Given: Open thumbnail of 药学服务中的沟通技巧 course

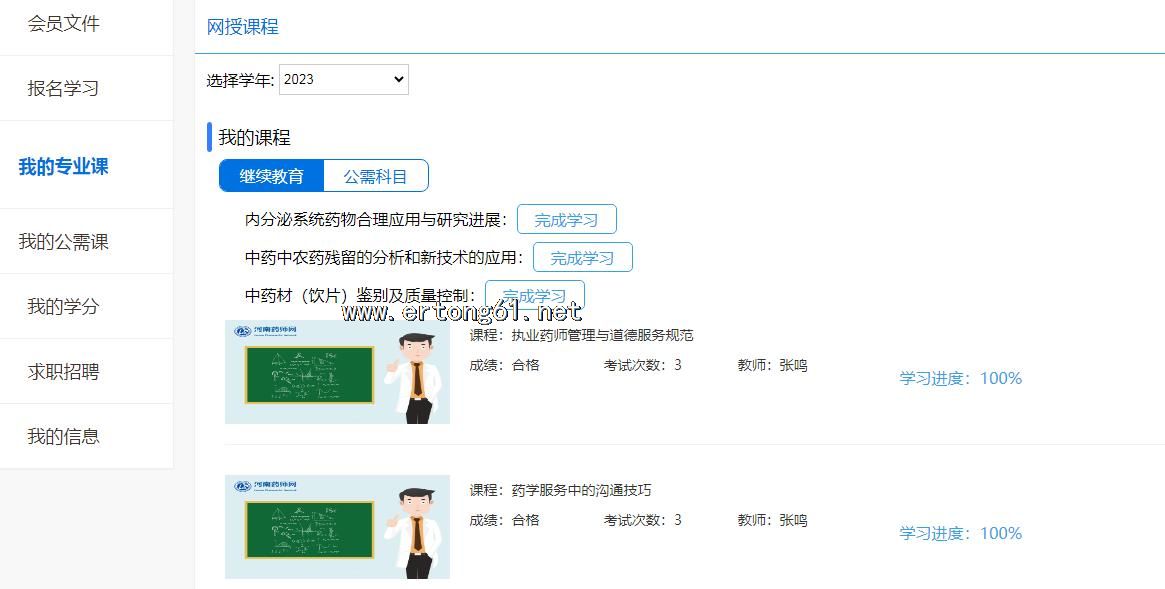Looking at the screenshot, I should tap(337, 527).
